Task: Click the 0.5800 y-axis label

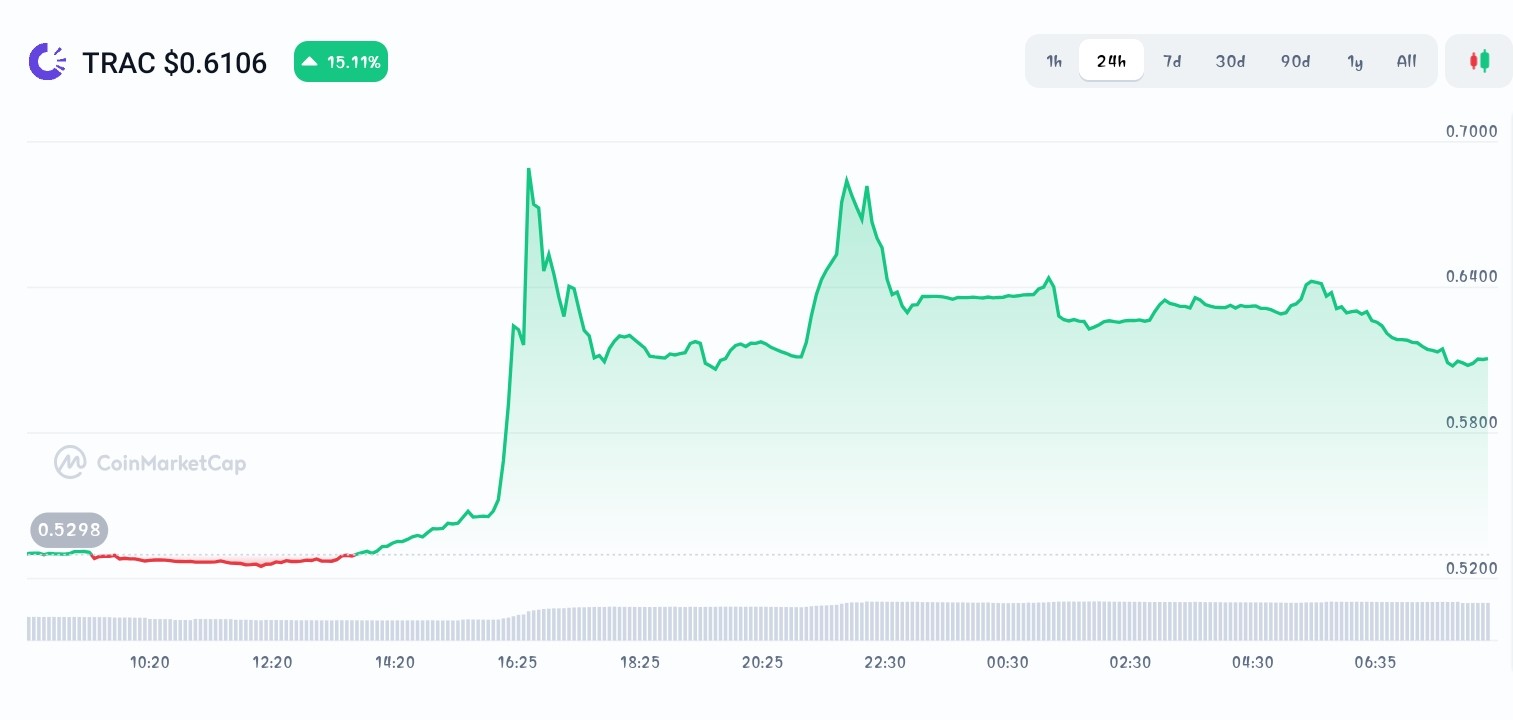Action: tap(1471, 423)
